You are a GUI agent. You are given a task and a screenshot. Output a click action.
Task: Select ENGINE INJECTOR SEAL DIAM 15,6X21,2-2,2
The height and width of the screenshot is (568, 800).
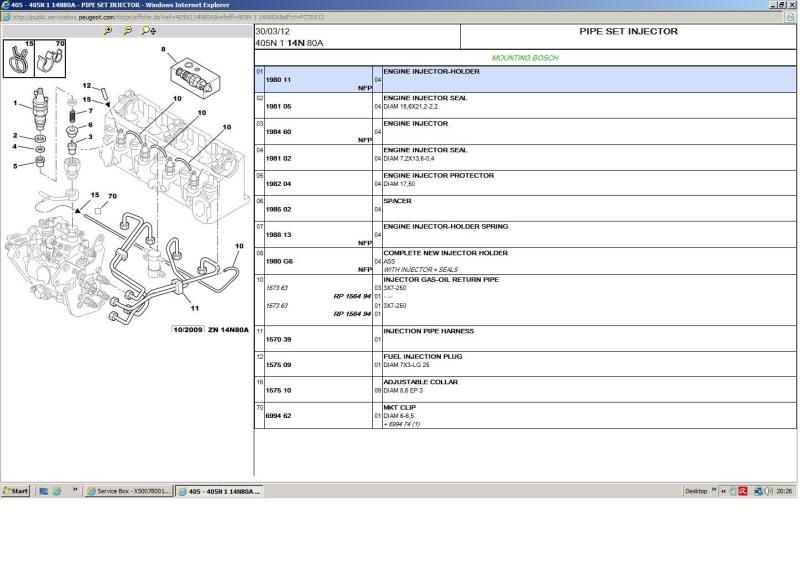coord(525,106)
